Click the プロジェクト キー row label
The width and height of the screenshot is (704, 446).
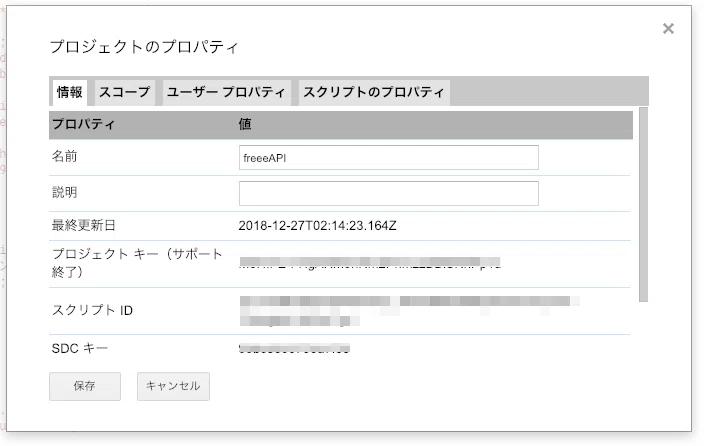137,263
